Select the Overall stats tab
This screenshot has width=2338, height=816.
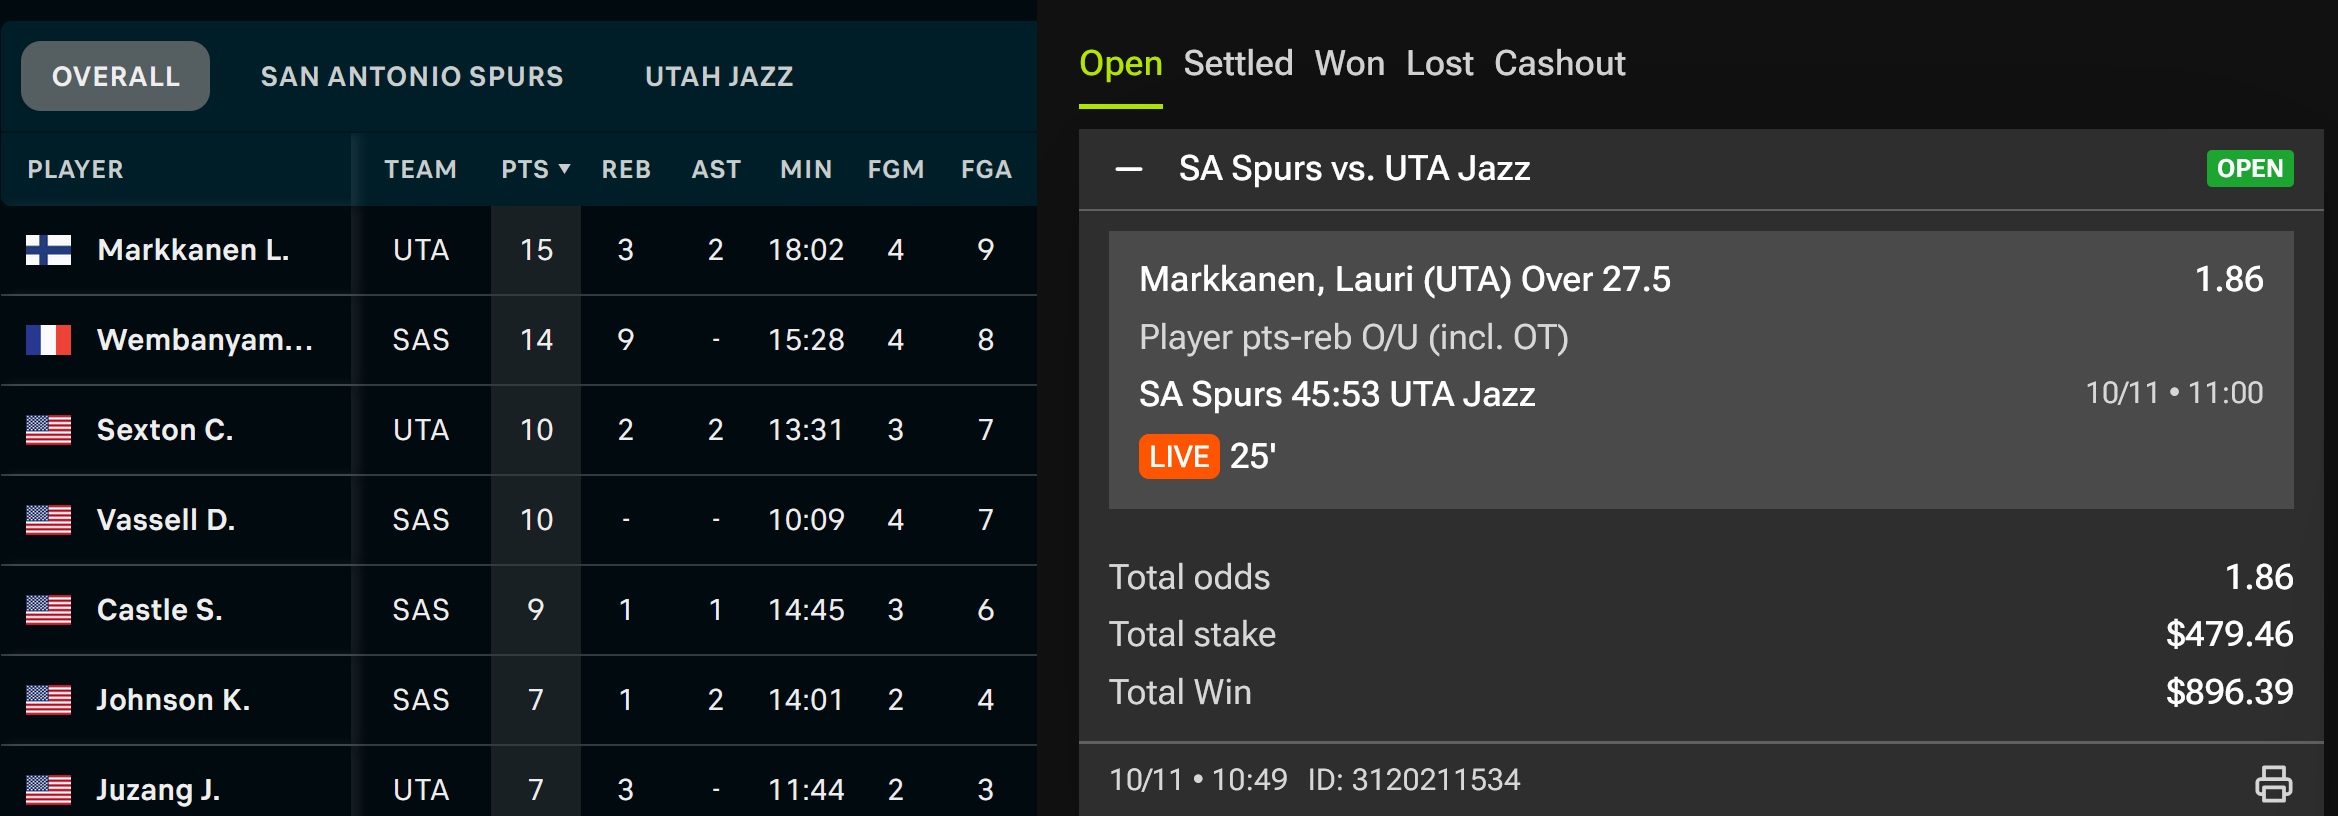click(115, 76)
